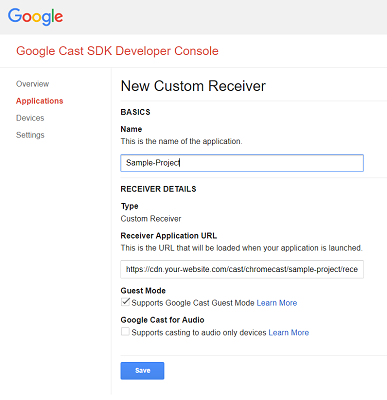Screen dimensions: 387x400
Task: Click the 'Receiver Application URL' label
Action: (x=169, y=236)
